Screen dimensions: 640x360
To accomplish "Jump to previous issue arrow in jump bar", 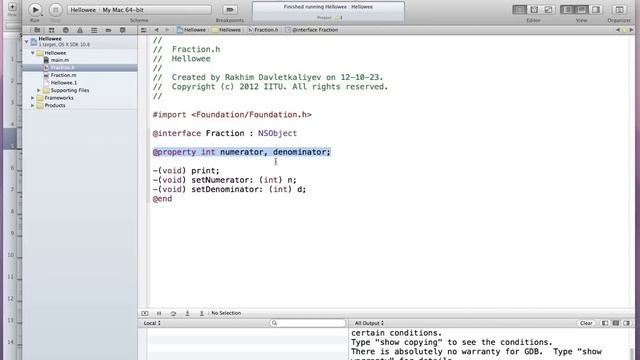I will 618,30.
